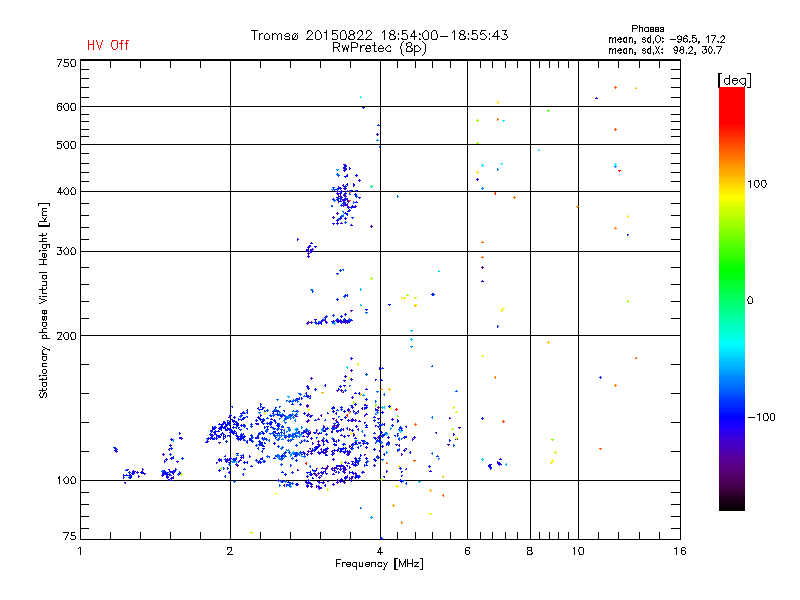The width and height of the screenshot is (800, 600).
Task: Click the x-axis '1' tick label
Action: (80, 551)
